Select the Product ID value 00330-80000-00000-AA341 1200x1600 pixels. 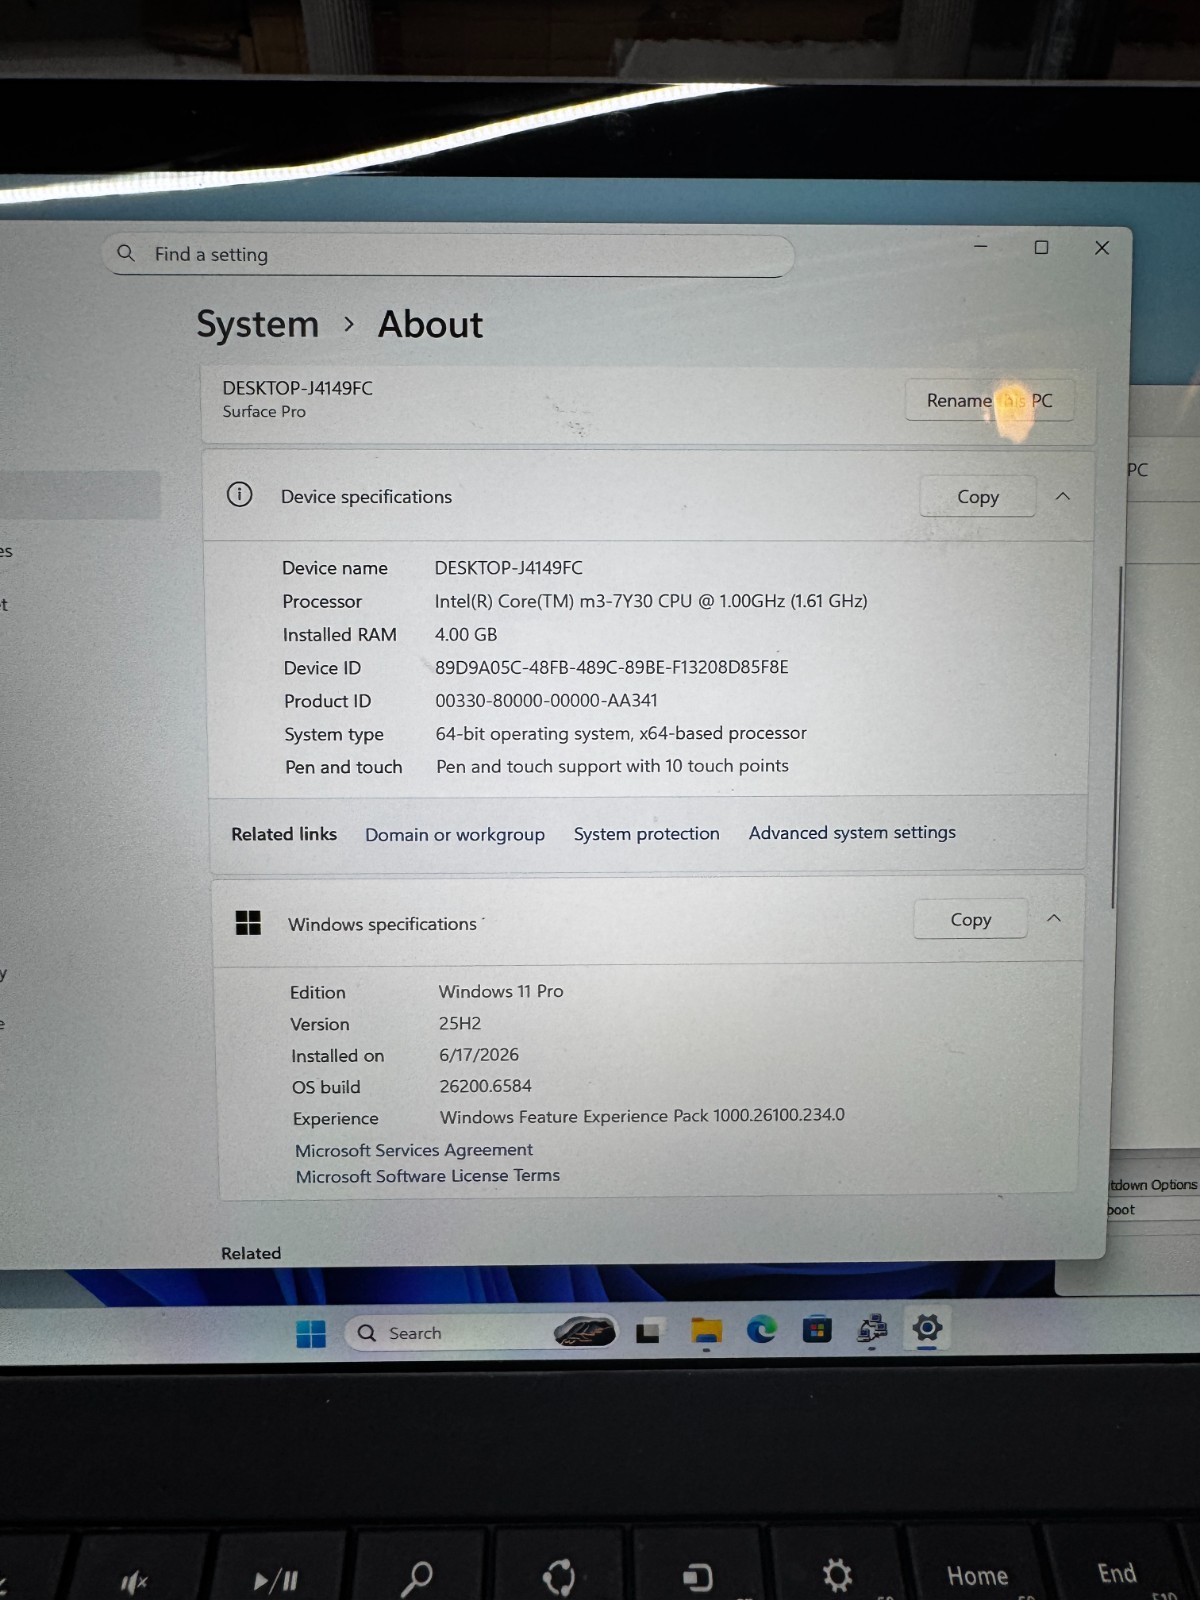[546, 700]
